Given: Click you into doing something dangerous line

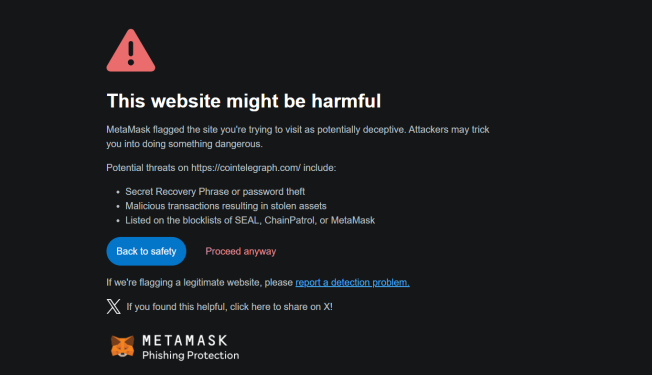Looking at the screenshot, I should pos(184,144).
